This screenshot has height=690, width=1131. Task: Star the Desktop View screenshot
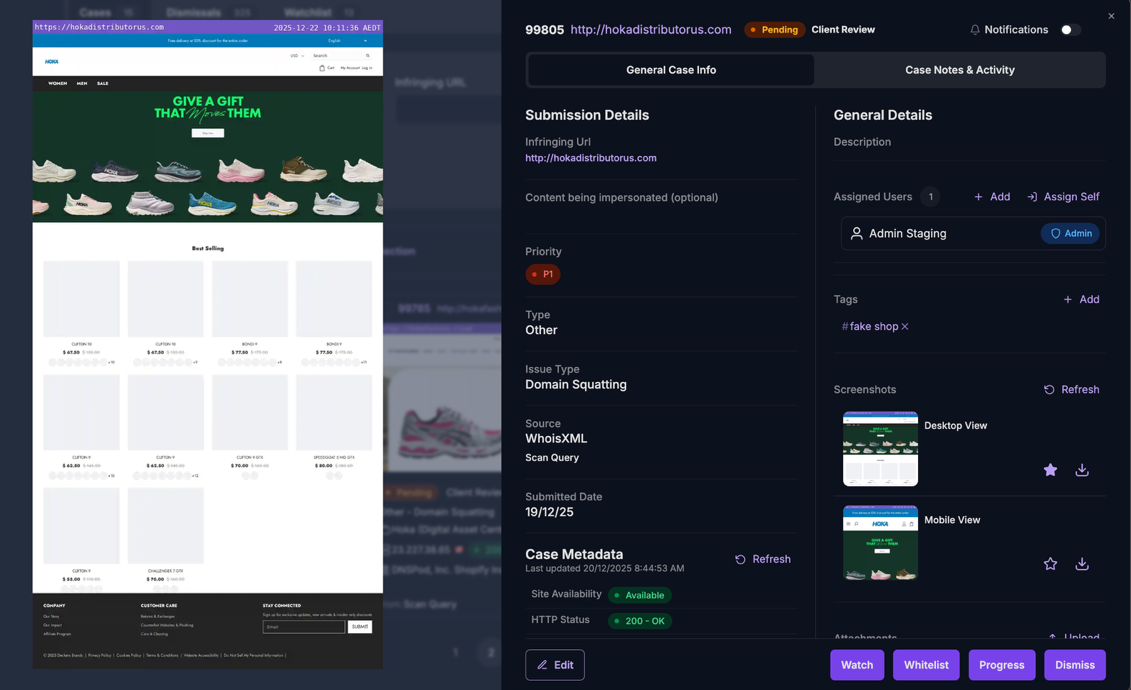pyautogui.click(x=1050, y=470)
